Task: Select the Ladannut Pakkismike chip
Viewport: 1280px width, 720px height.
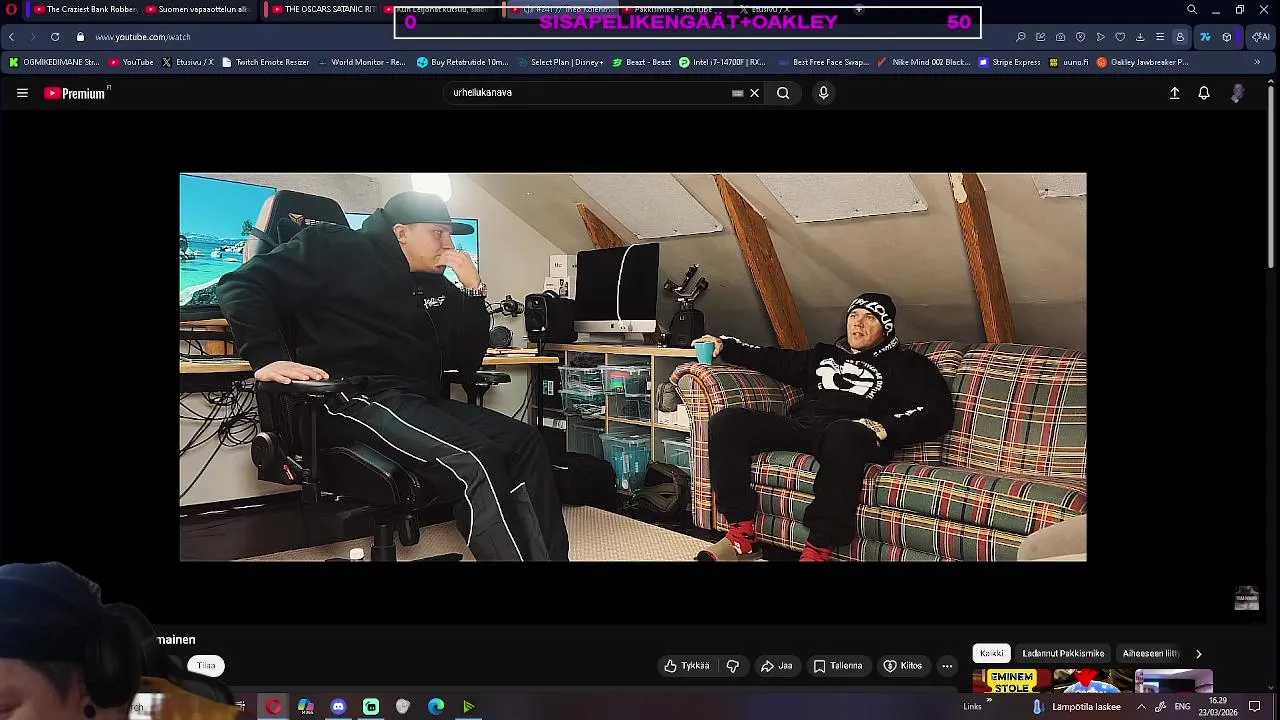Action: pos(1063,654)
